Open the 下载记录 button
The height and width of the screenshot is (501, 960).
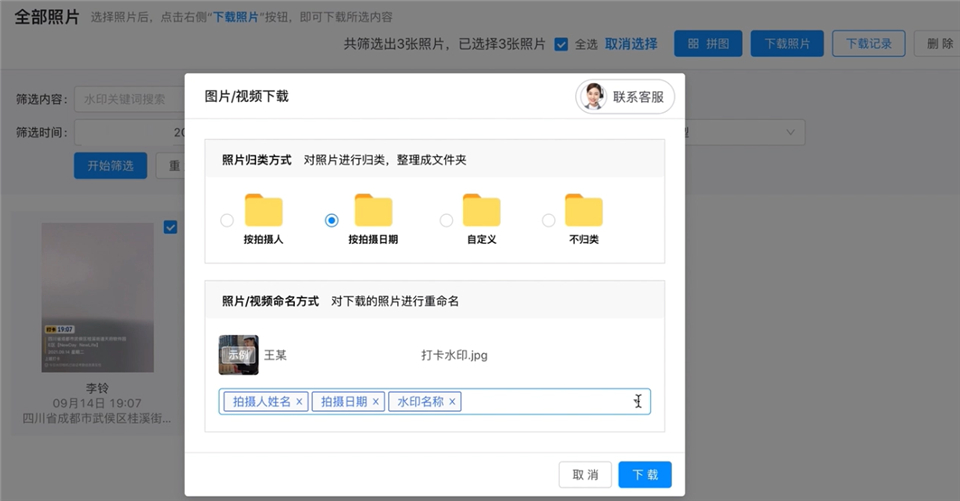tap(868, 44)
